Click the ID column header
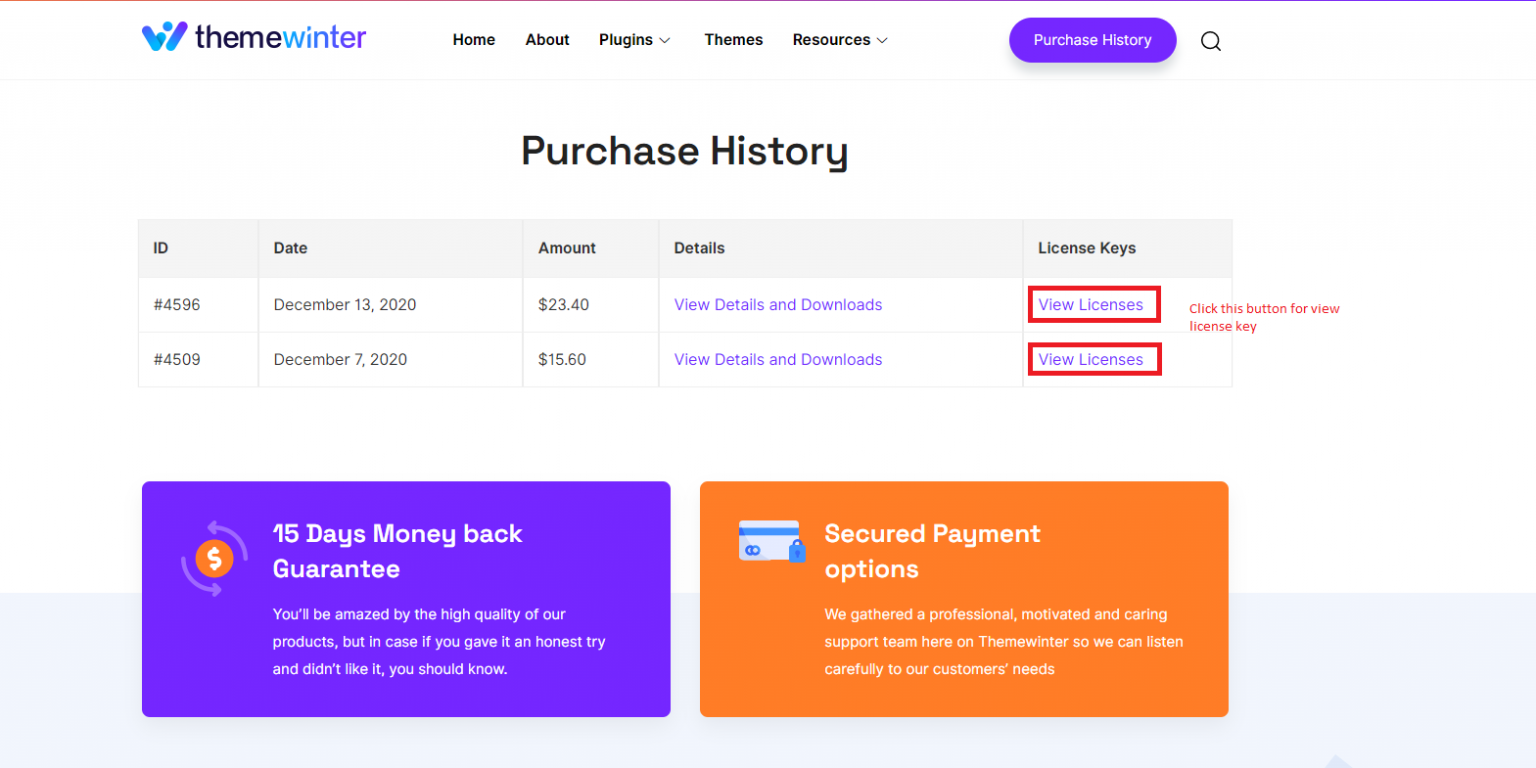Viewport: 1536px width, 768px height. pyautogui.click(x=161, y=248)
